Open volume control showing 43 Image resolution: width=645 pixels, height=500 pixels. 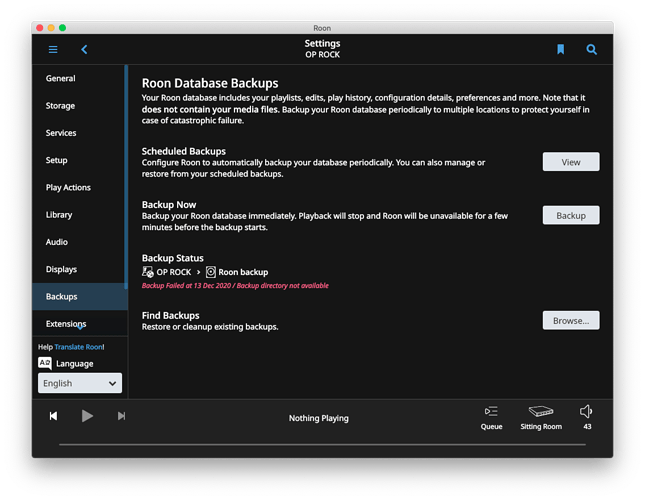[x=587, y=417]
